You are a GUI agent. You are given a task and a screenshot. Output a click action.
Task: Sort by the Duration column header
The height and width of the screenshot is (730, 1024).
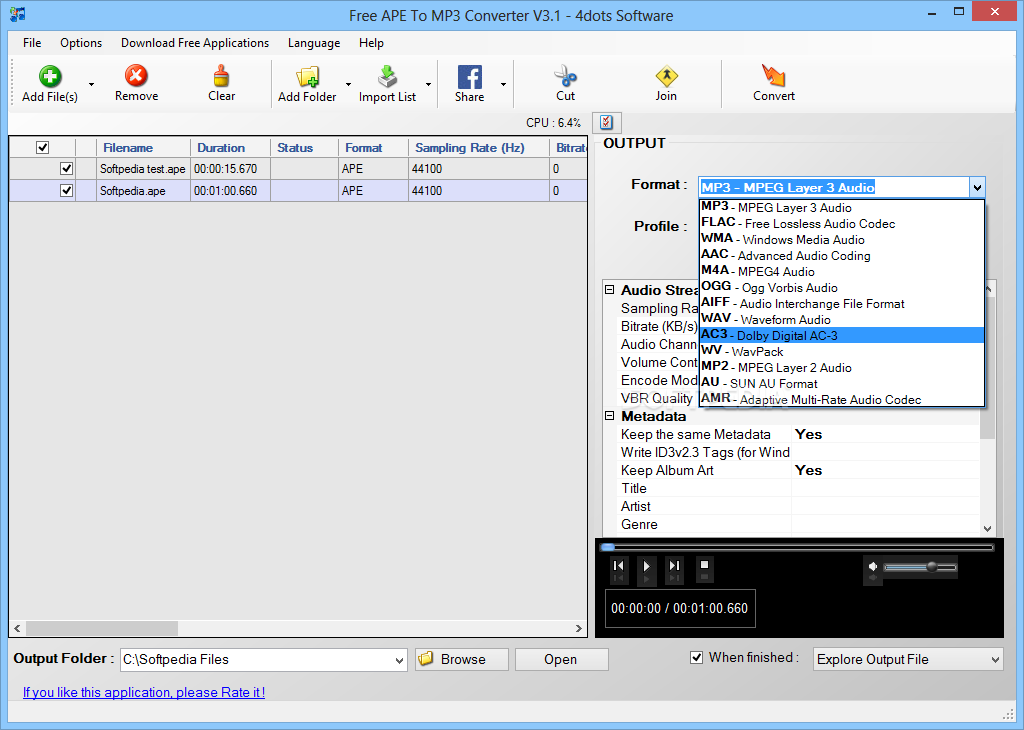pos(230,148)
